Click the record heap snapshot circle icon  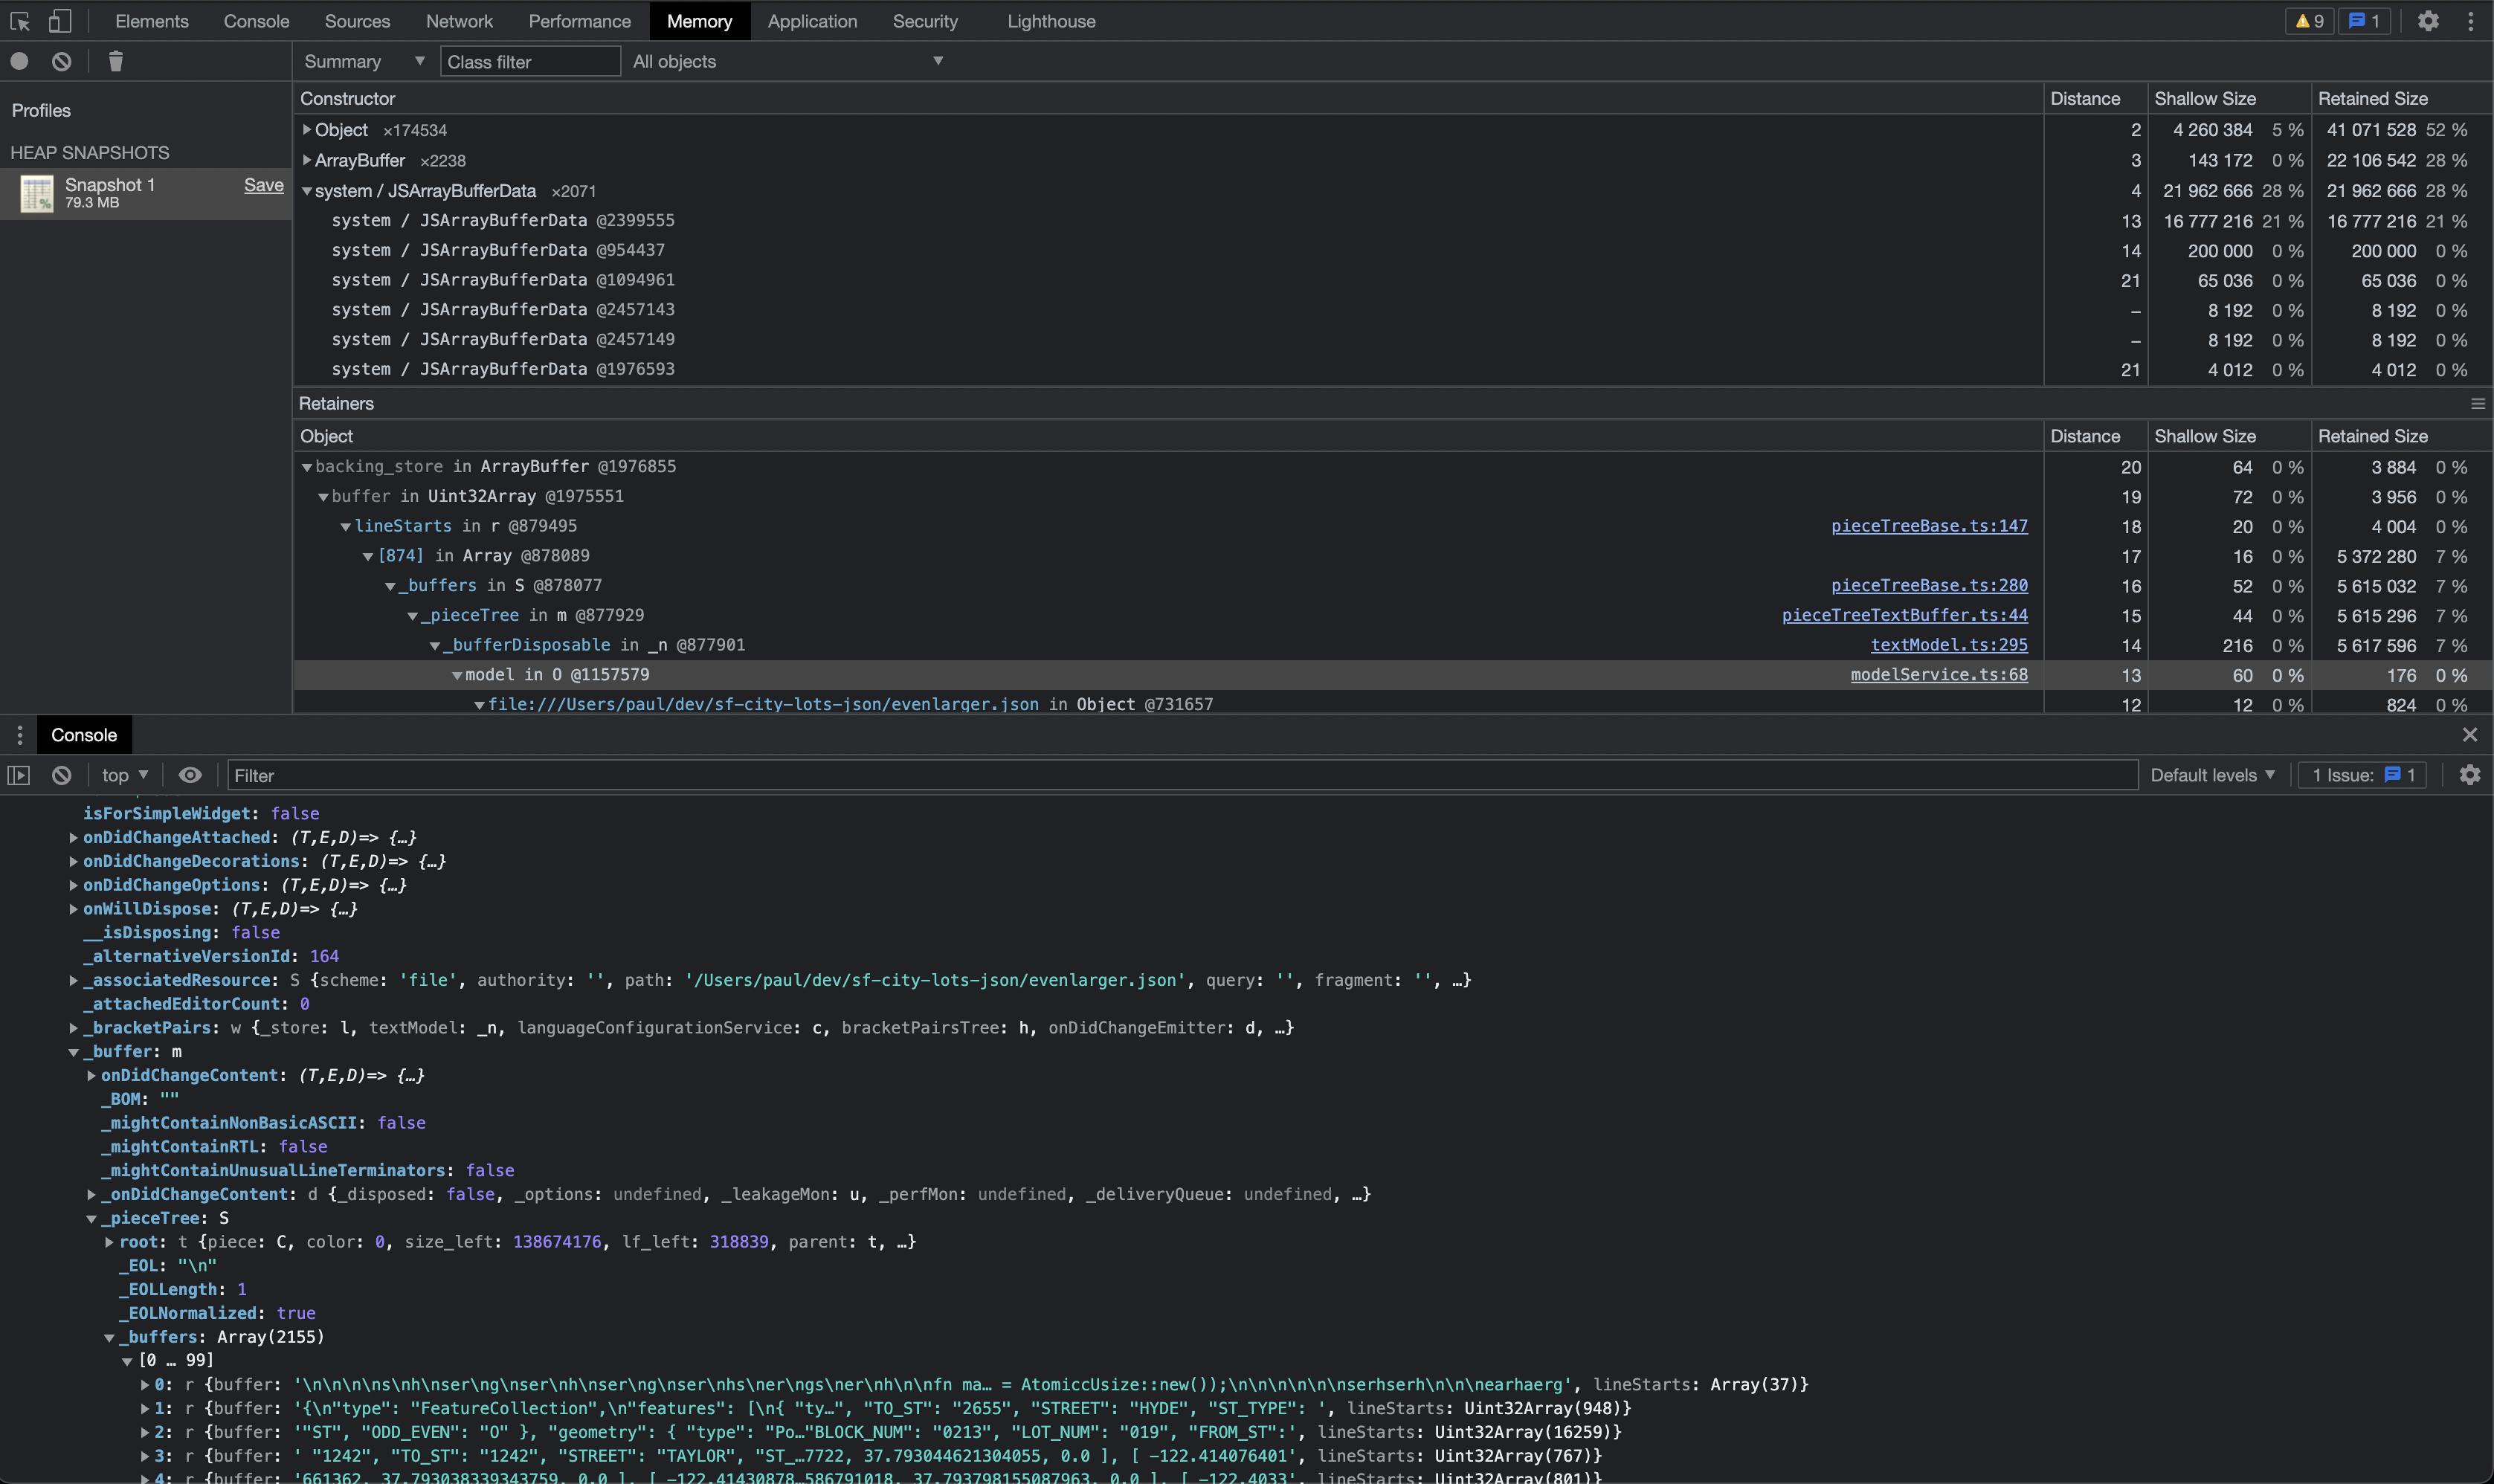pyautogui.click(x=20, y=61)
